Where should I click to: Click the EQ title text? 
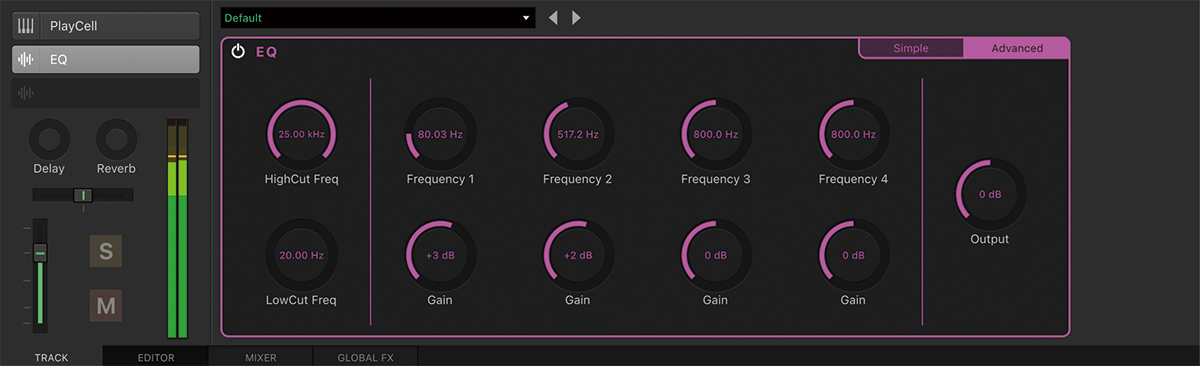coord(267,52)
